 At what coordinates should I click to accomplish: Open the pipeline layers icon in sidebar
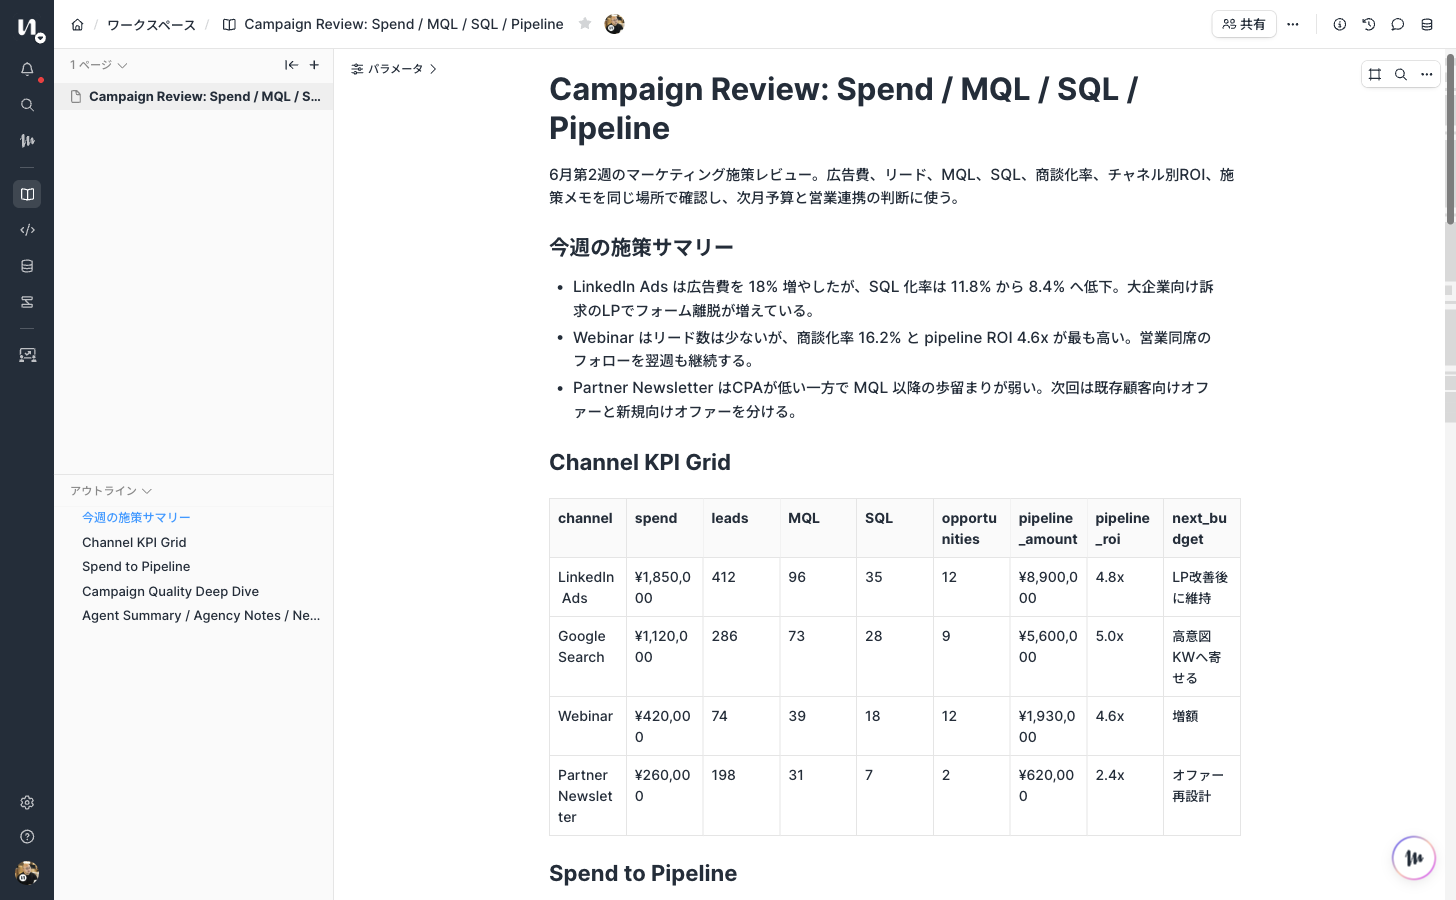[27, 302]
